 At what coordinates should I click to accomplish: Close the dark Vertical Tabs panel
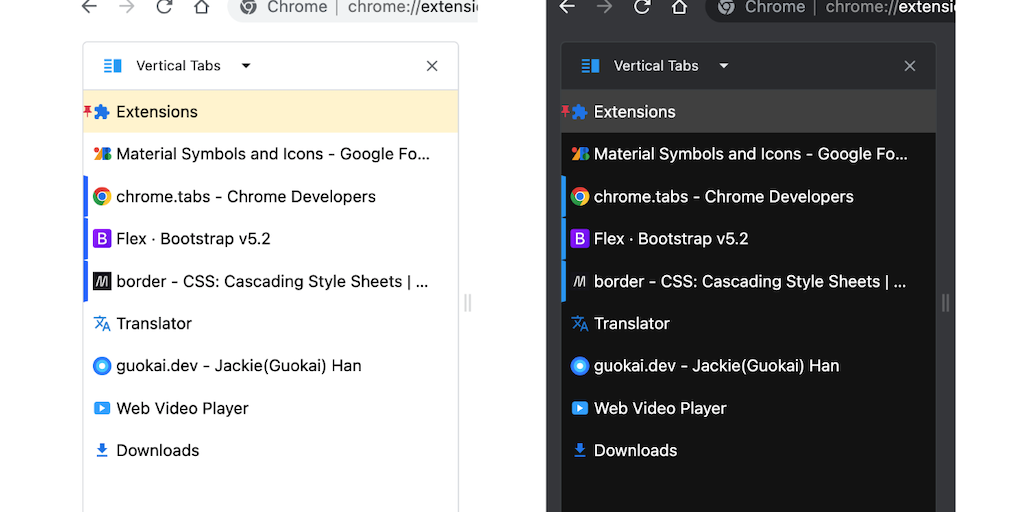coord(910,66)
